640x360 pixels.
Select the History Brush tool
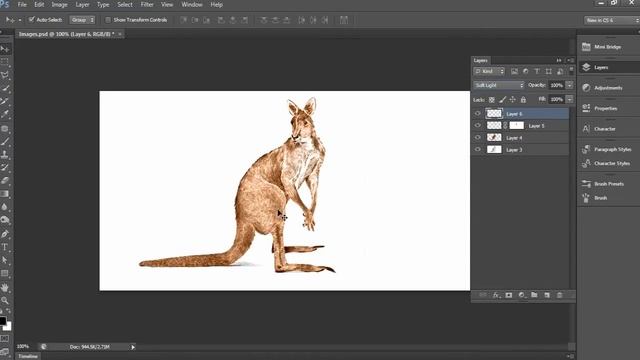pyautogui.click(x=5, y=167)
